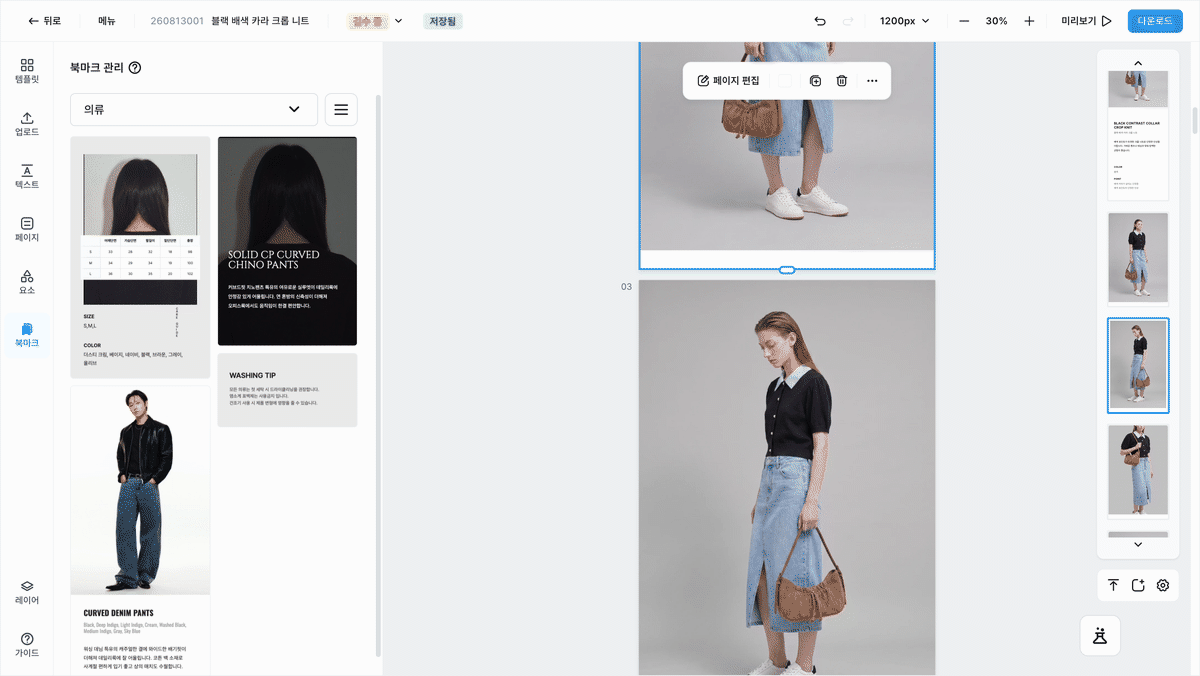Select the size chart bookmark card
The width and height of the screenshot is (1200, 676).
coord(140,258)
